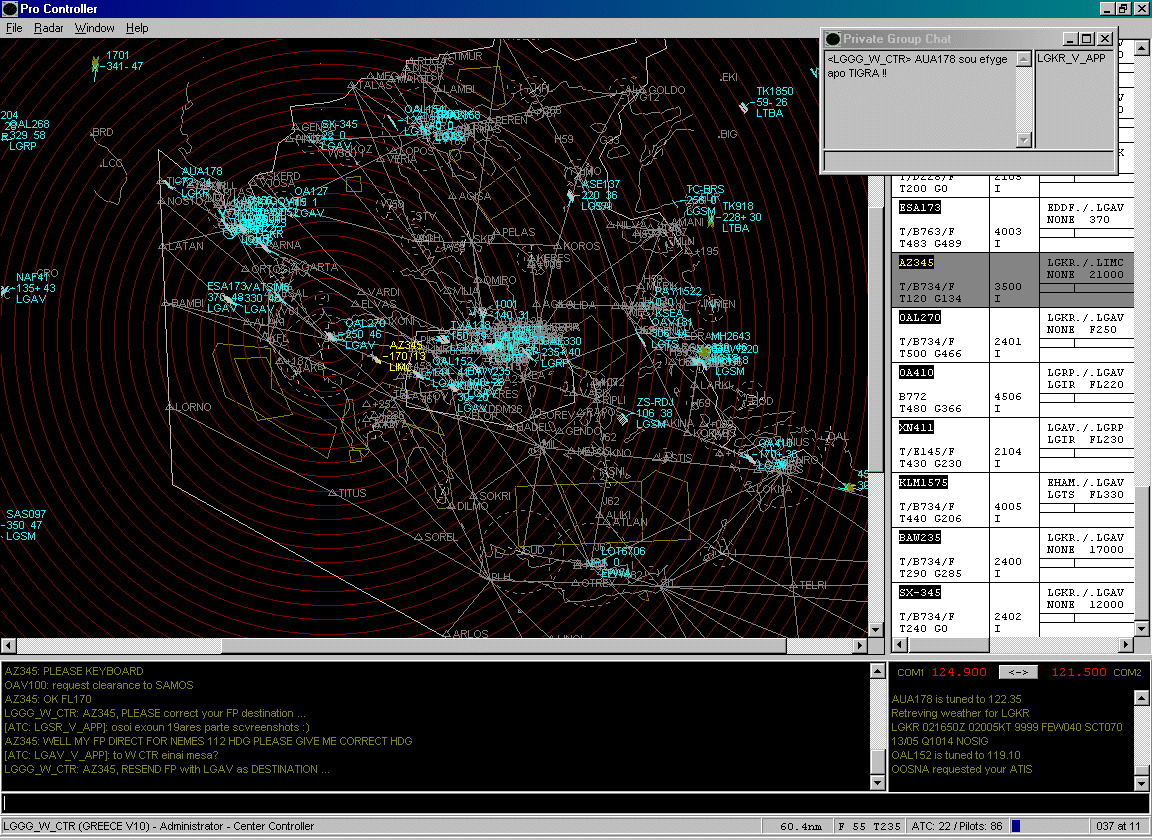Click the COM2 frequency 121.500
This screenshot has width=1152, height=840.
click(1079, 672)
